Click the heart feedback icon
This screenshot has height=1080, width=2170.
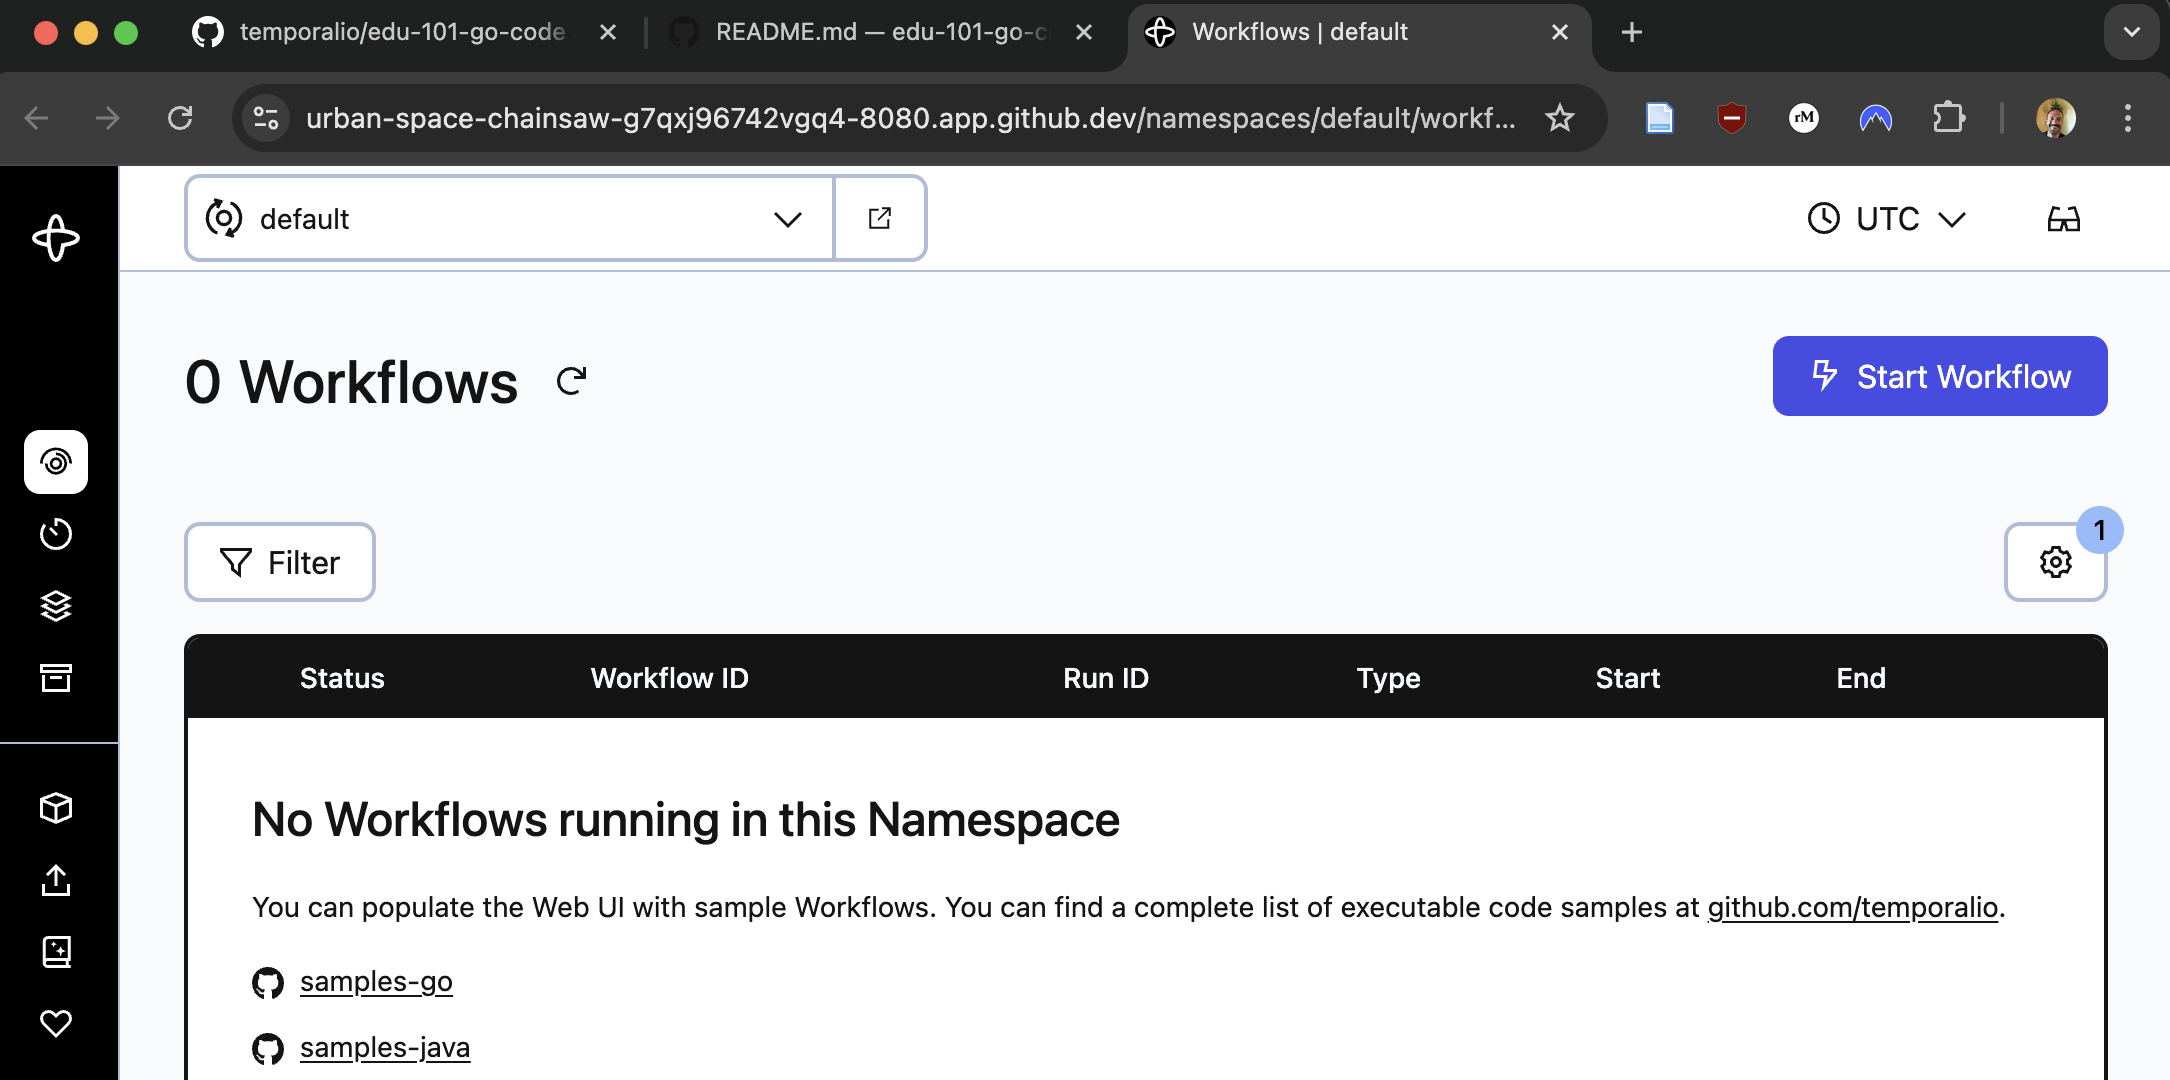point(56,1023)
